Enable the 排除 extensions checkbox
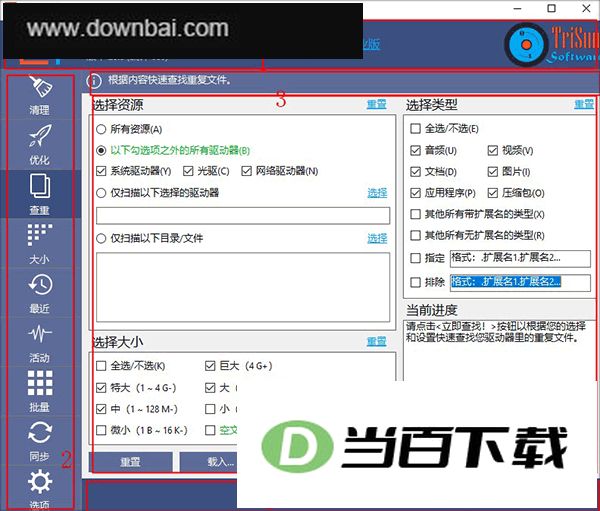 [x=415, y=282]
